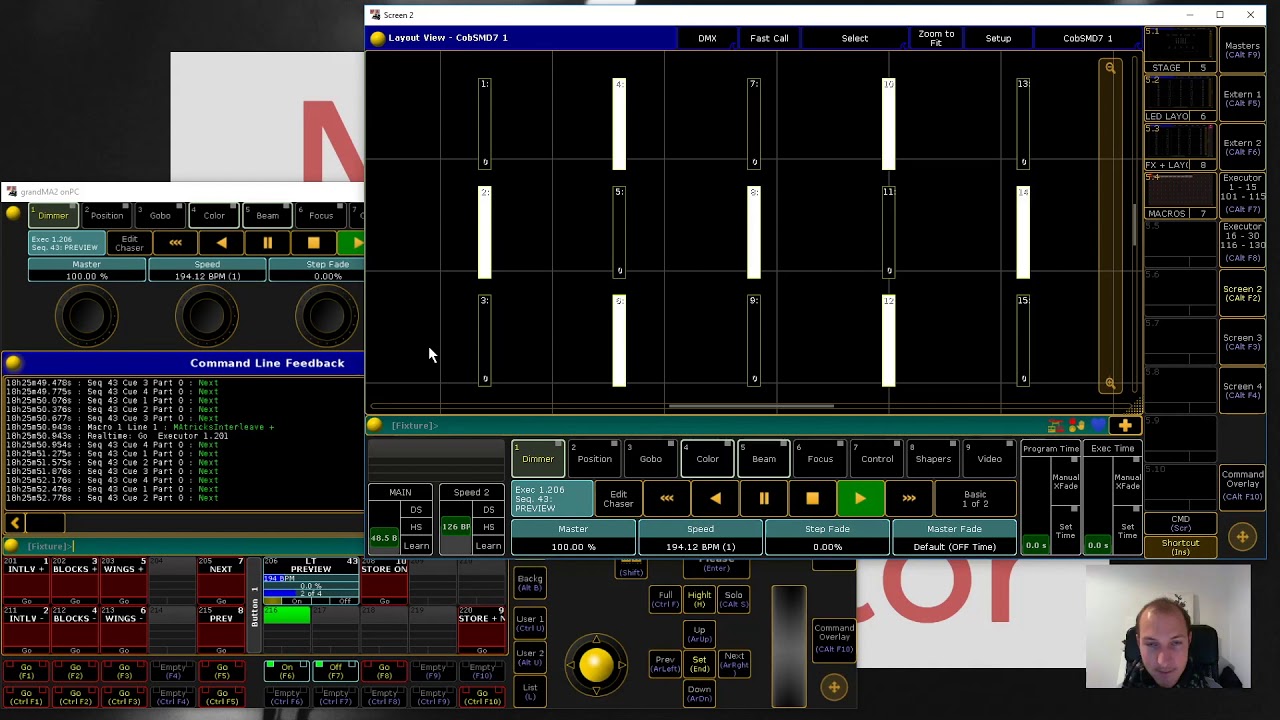
Task: Open the CobSMD7 1 layout selector
Action: point(1088,38)
